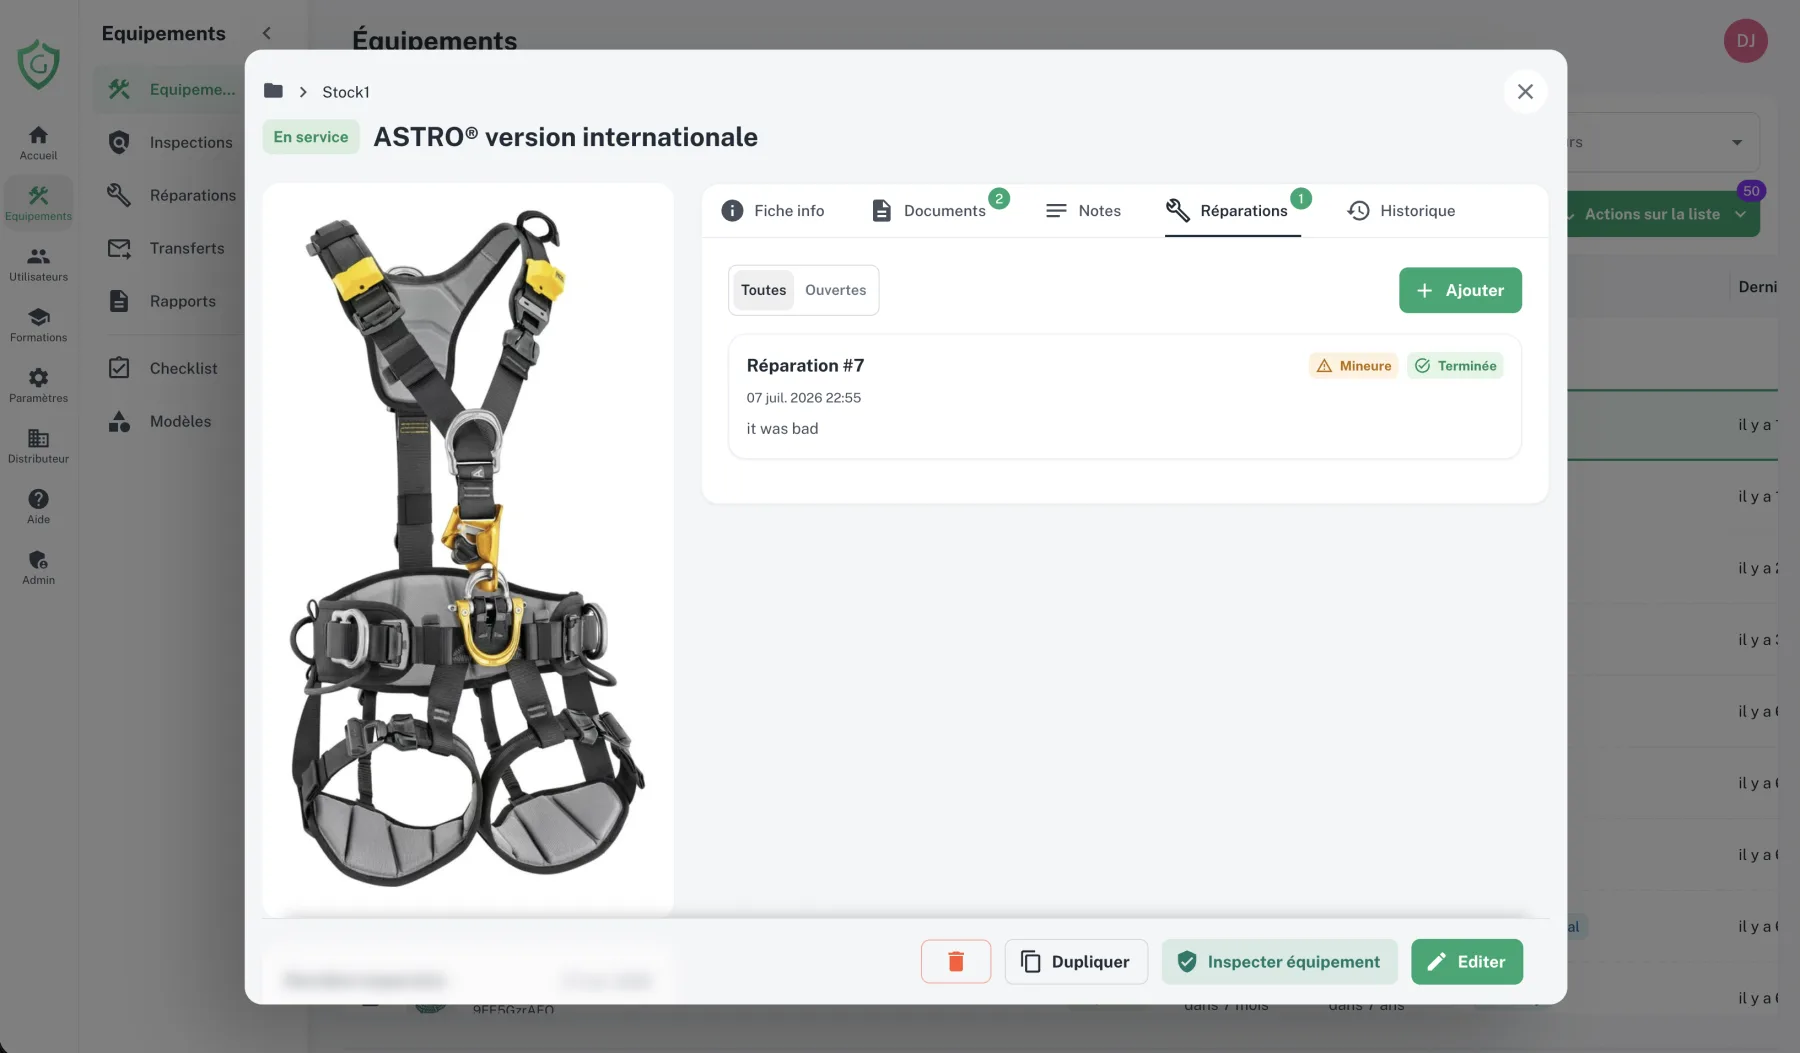Click the En service status badge
Viewport: 1800px width, 1053px height.
tap(311, 137)
